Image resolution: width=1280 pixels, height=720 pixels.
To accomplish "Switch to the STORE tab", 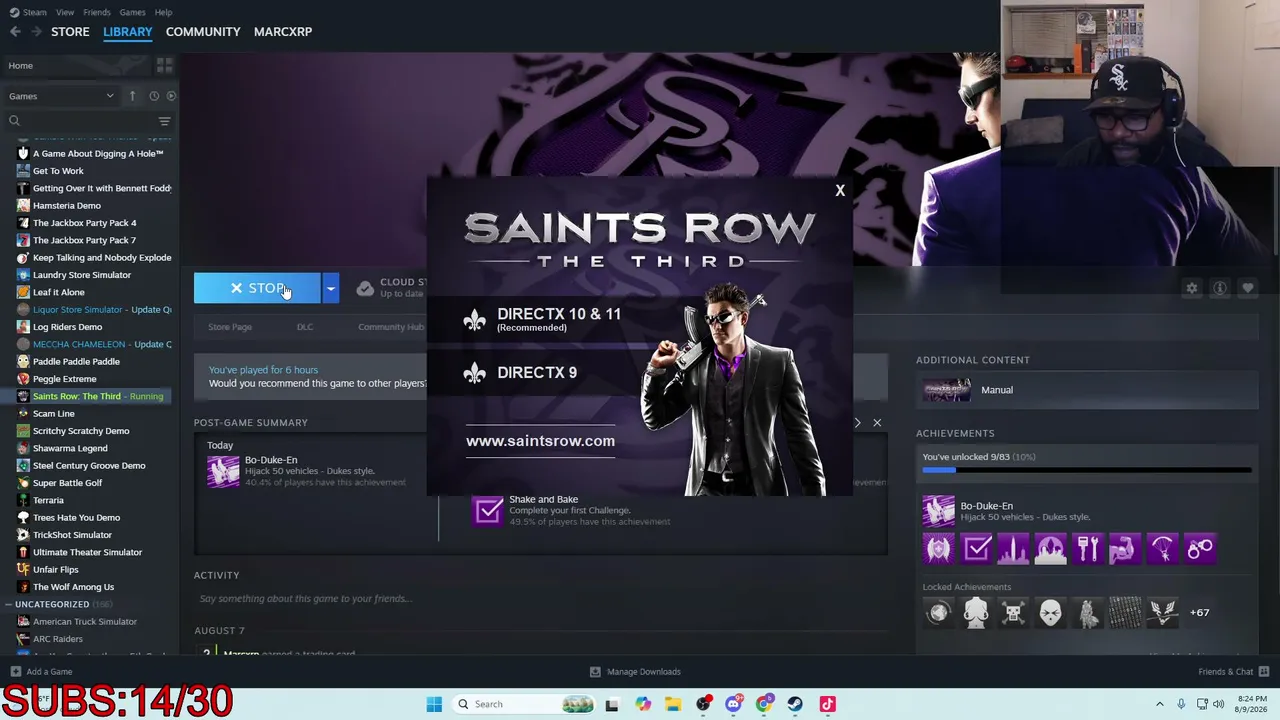I will tap(70, 32).
